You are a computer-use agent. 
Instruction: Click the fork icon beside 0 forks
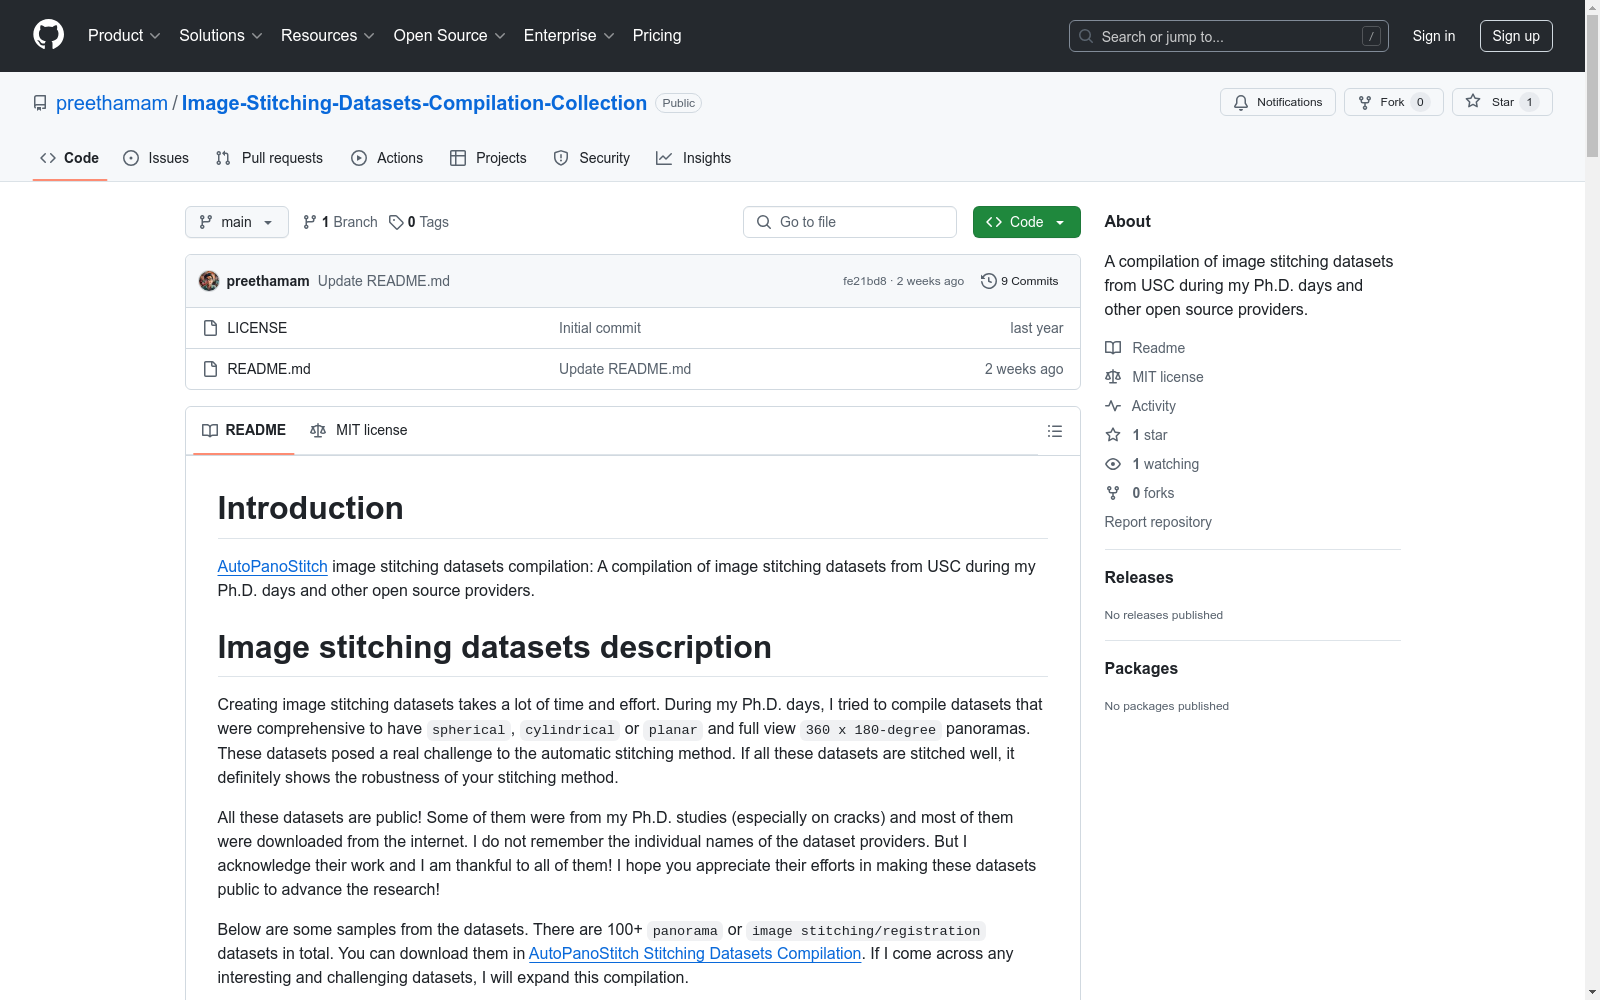[x=1113, y=493]
